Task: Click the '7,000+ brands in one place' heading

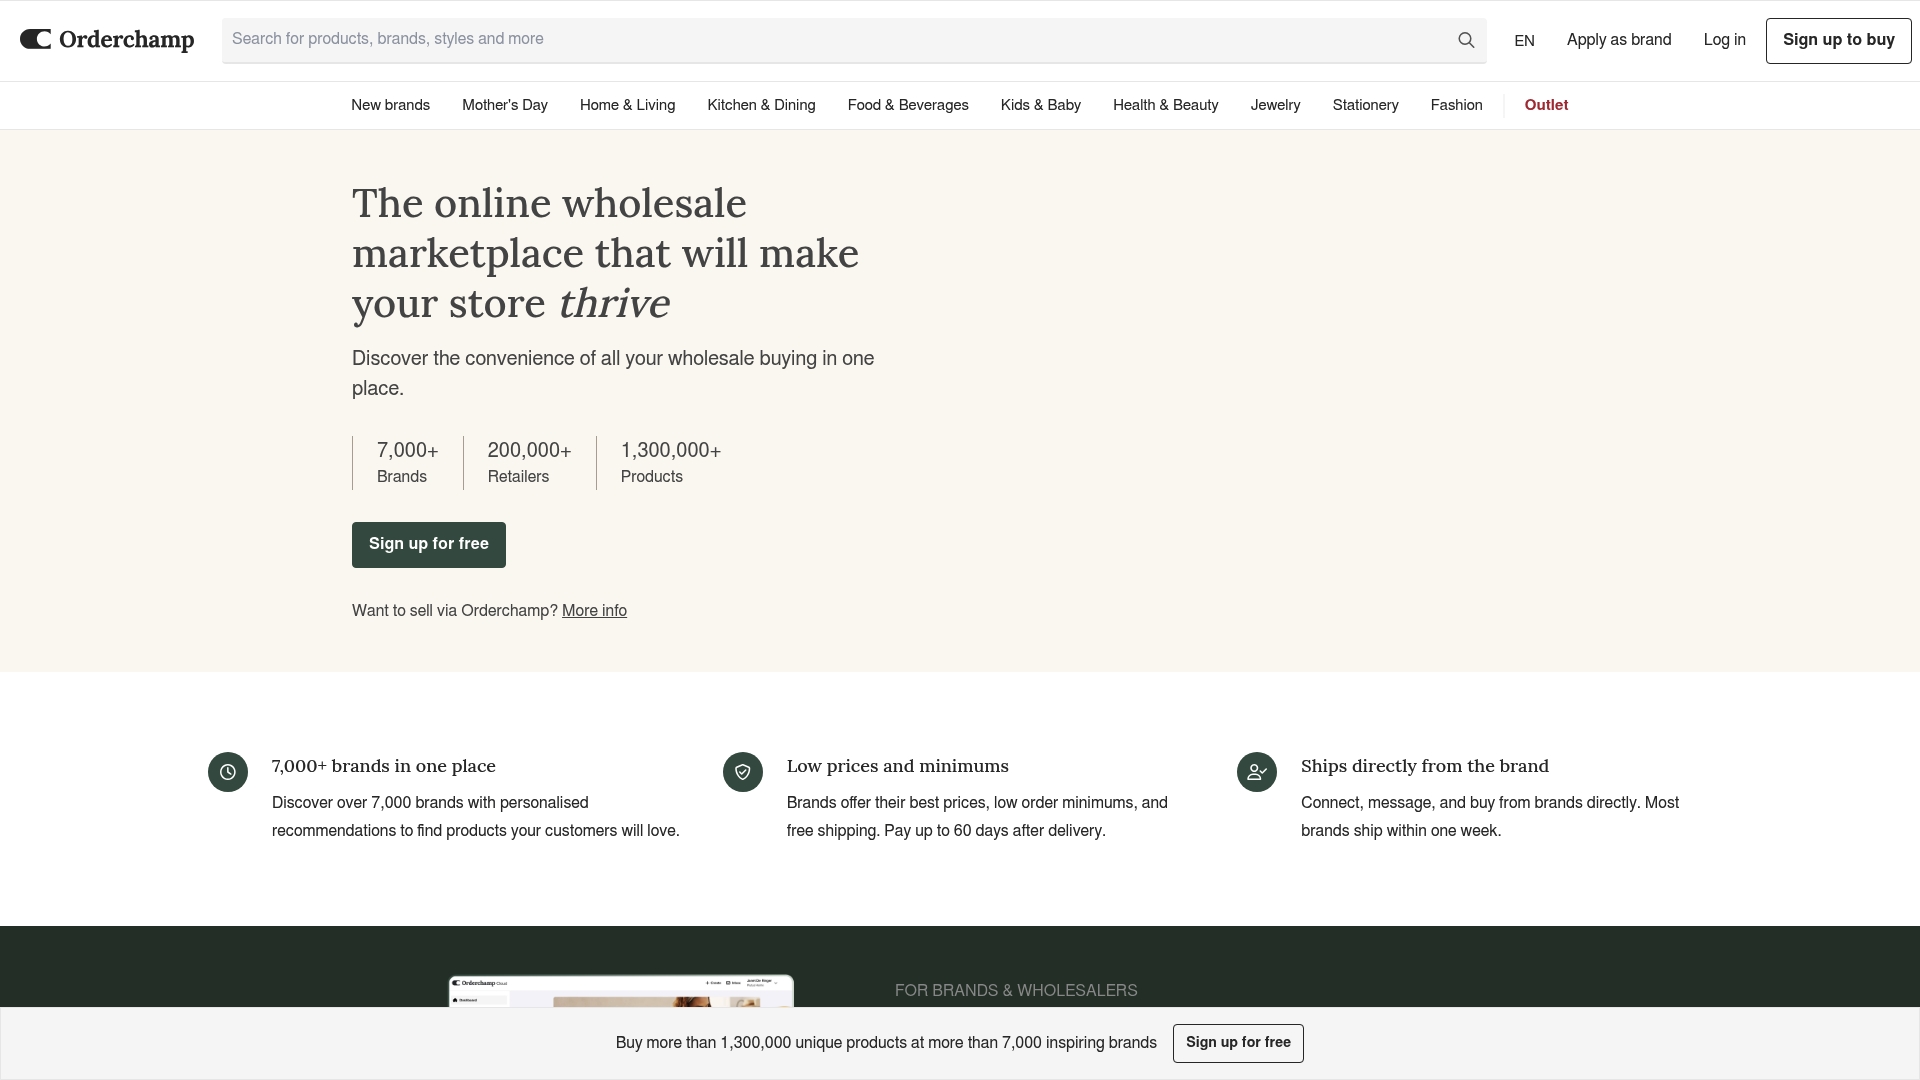Action: coord(384,766)
